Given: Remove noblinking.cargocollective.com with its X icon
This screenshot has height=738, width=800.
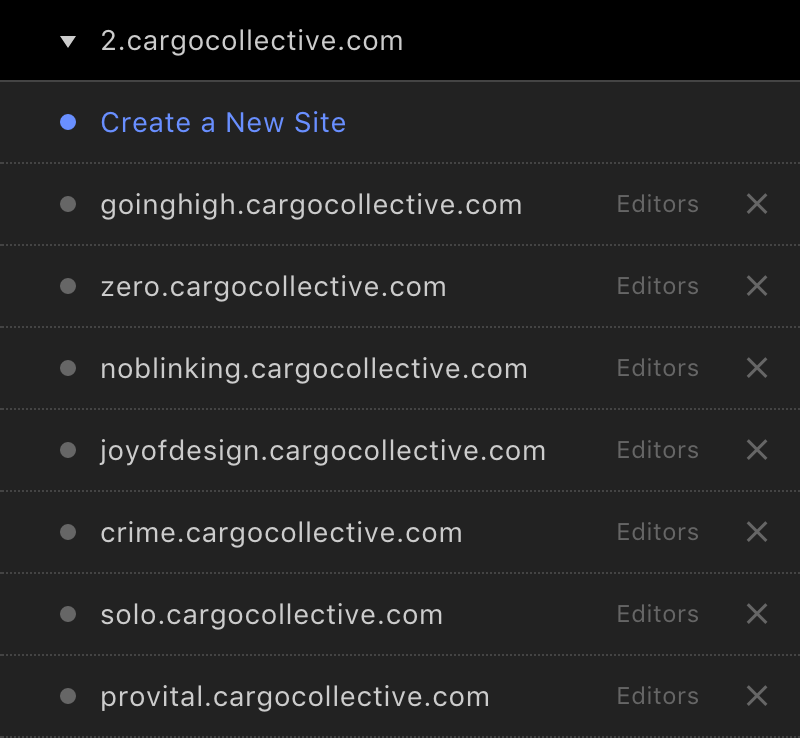Looking at the screenshot, I should pyautogui.click(x=757, y=368).
